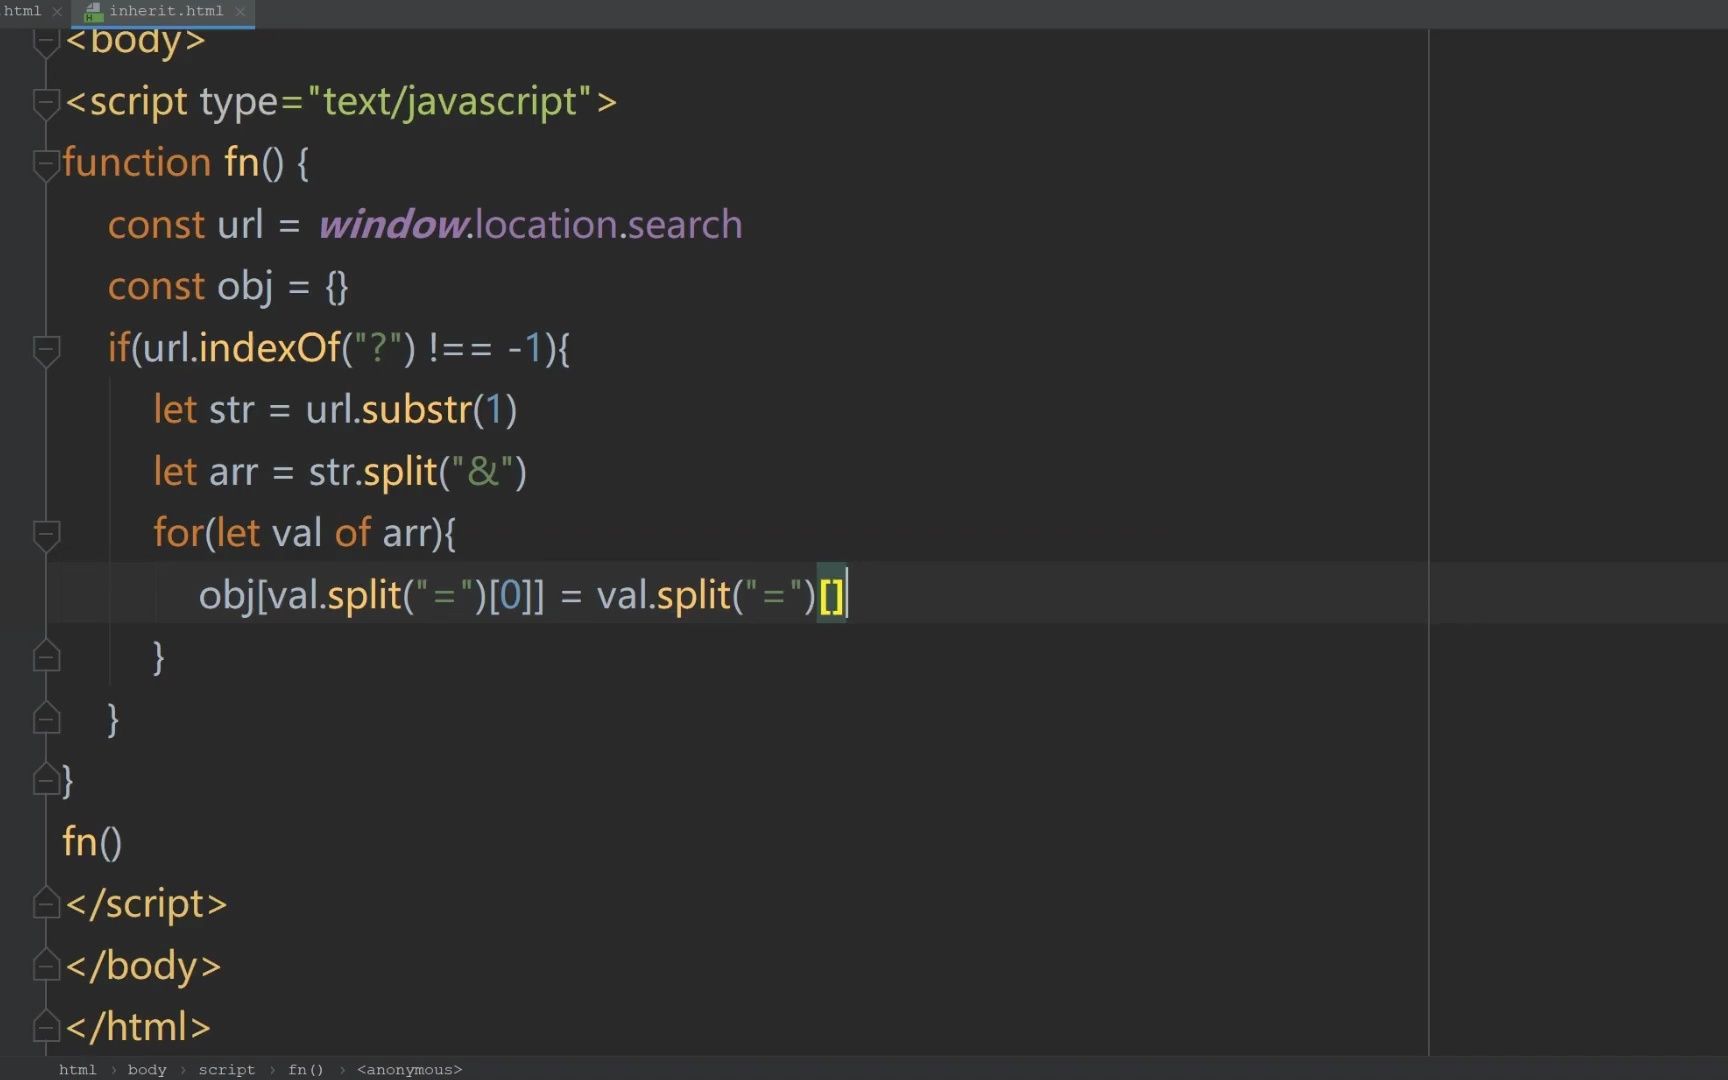Collapse the script tag fold marker

[x=45, y=102]
